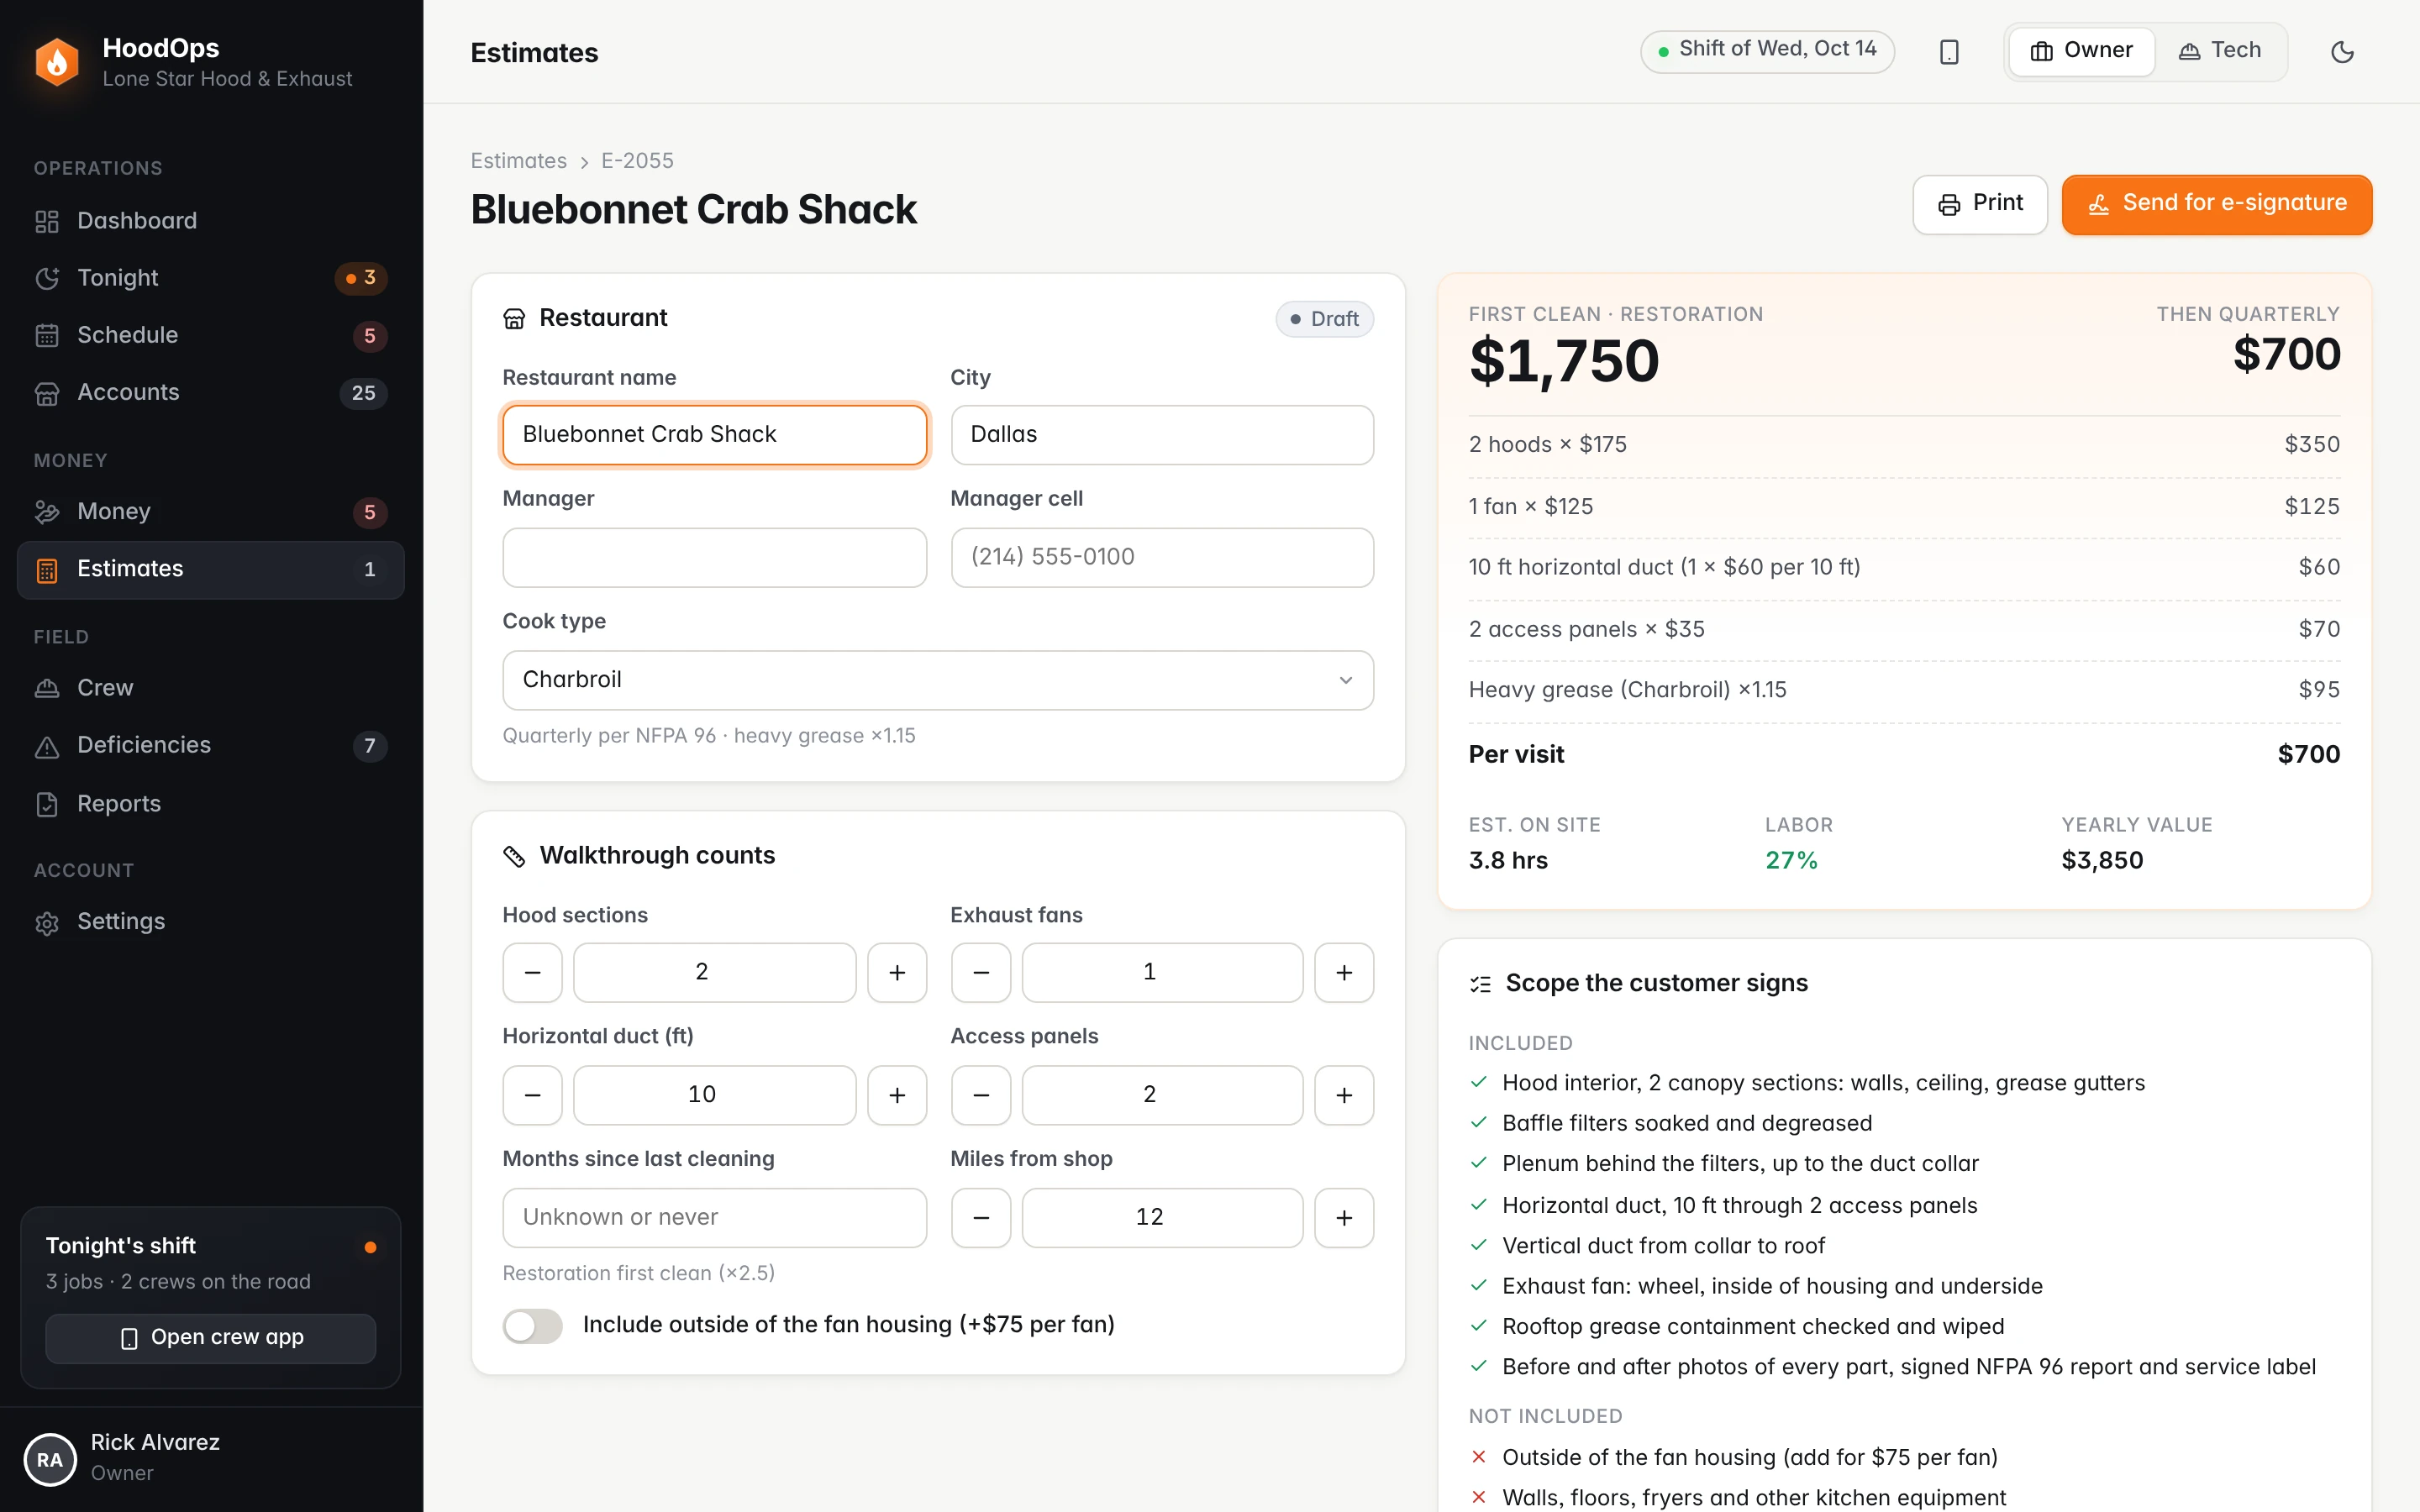Send estimate for e-signature
This screenshot has width=2420, height=1512.
coord(2216,204)
